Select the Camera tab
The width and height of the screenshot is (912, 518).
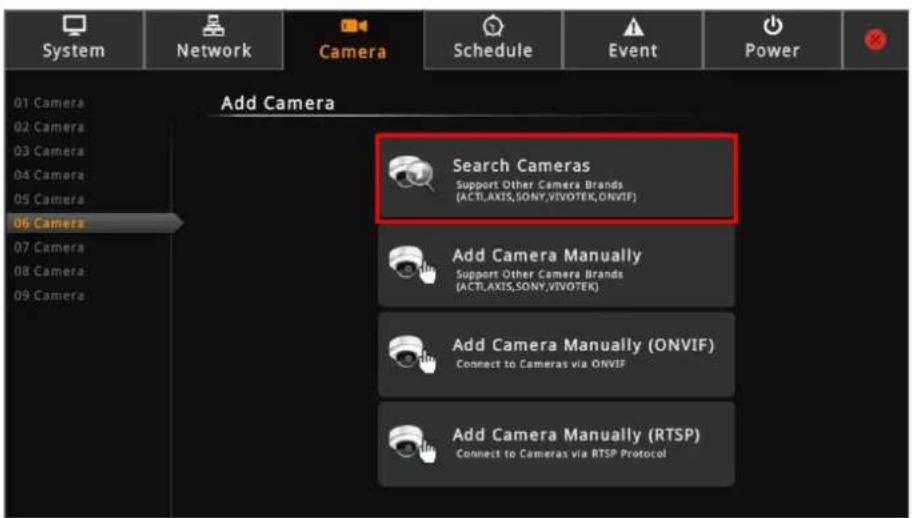tap(353, 40)
